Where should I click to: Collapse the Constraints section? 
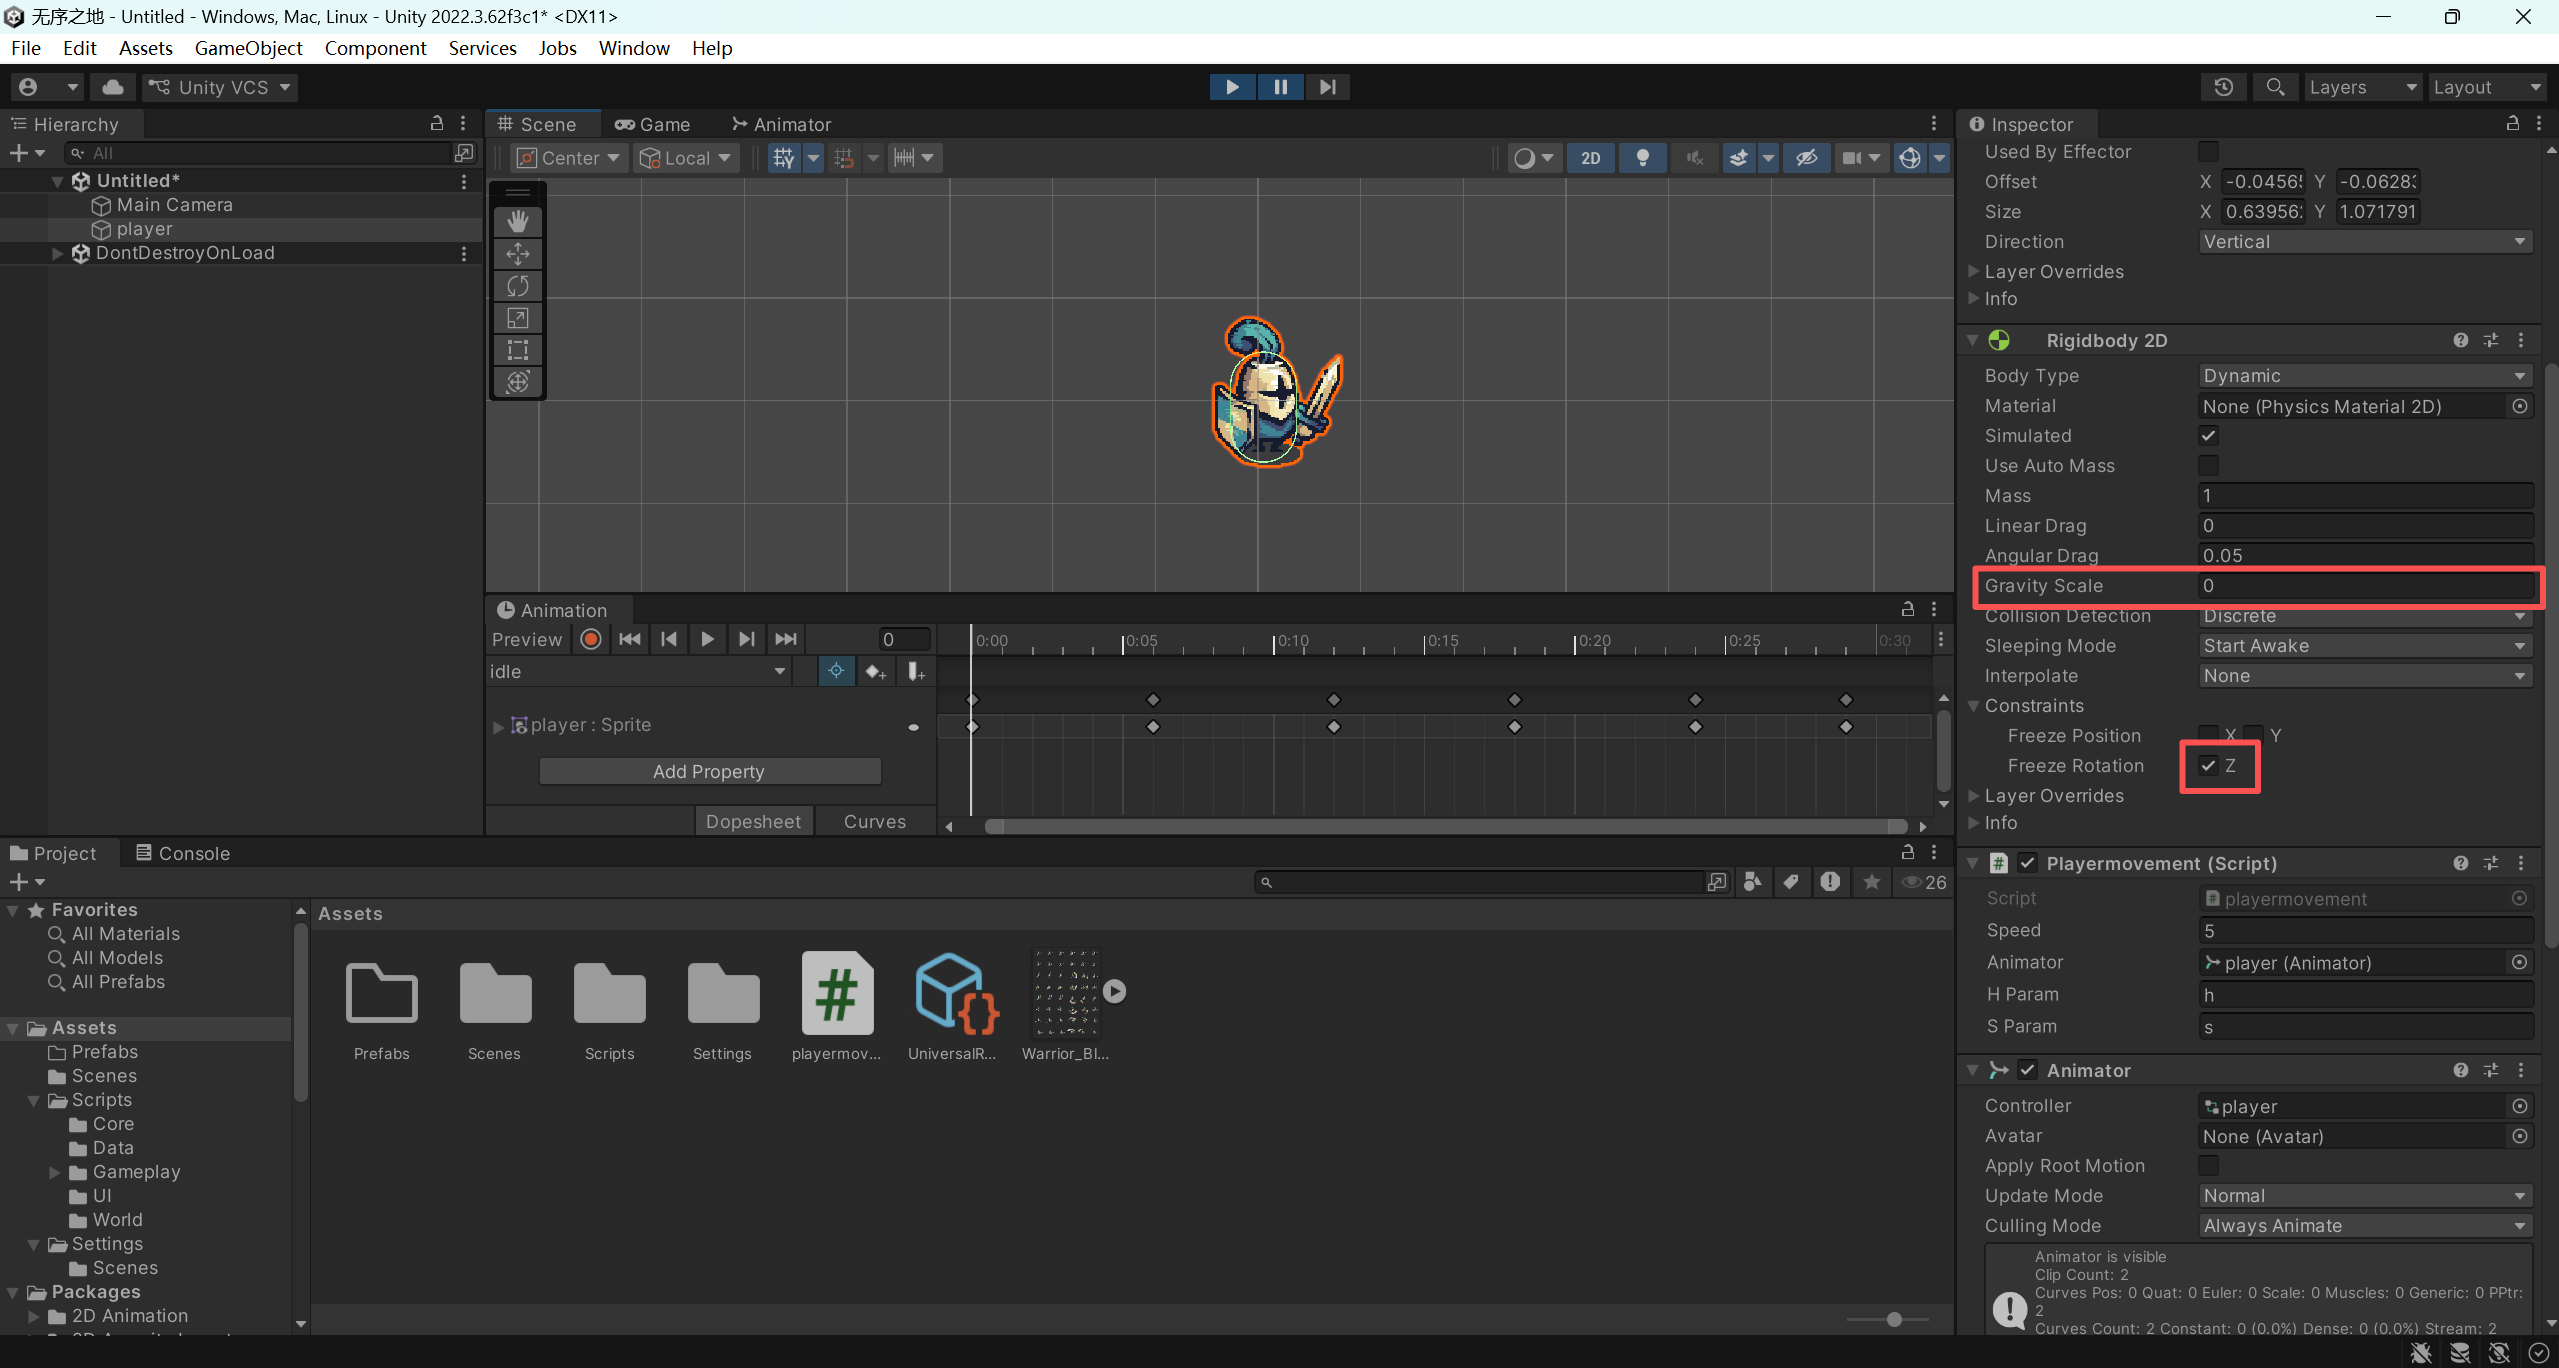pos(1974,706)
